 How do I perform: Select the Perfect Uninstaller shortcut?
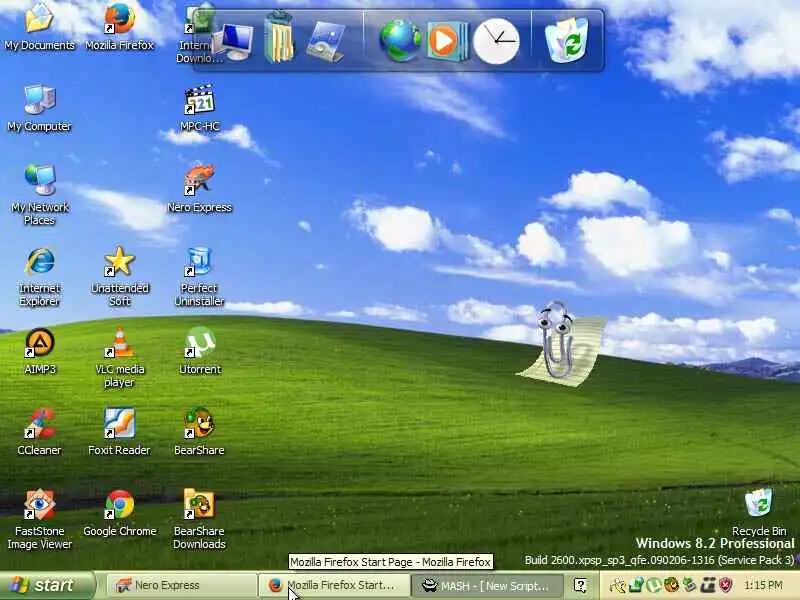[199, 277]
